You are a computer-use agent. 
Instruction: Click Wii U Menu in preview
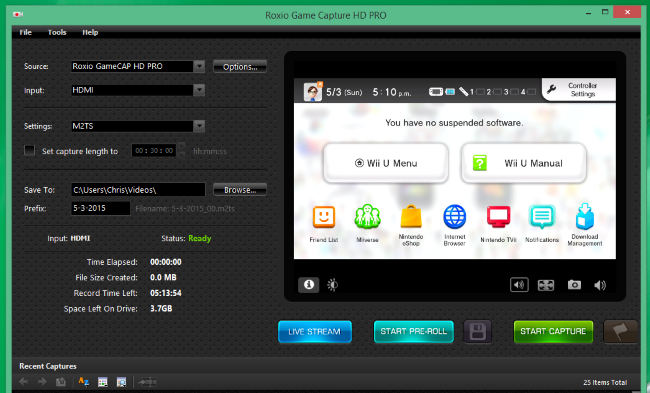(x=386, y=163)
